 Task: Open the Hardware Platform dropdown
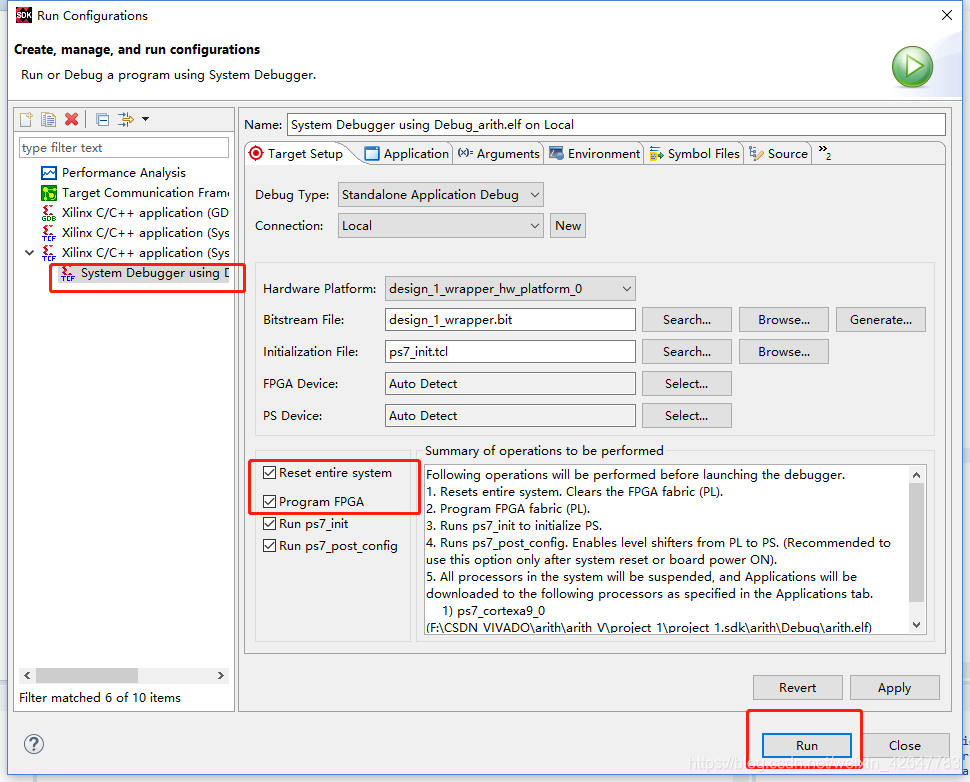pyautogui.click(x=510, y=289)
